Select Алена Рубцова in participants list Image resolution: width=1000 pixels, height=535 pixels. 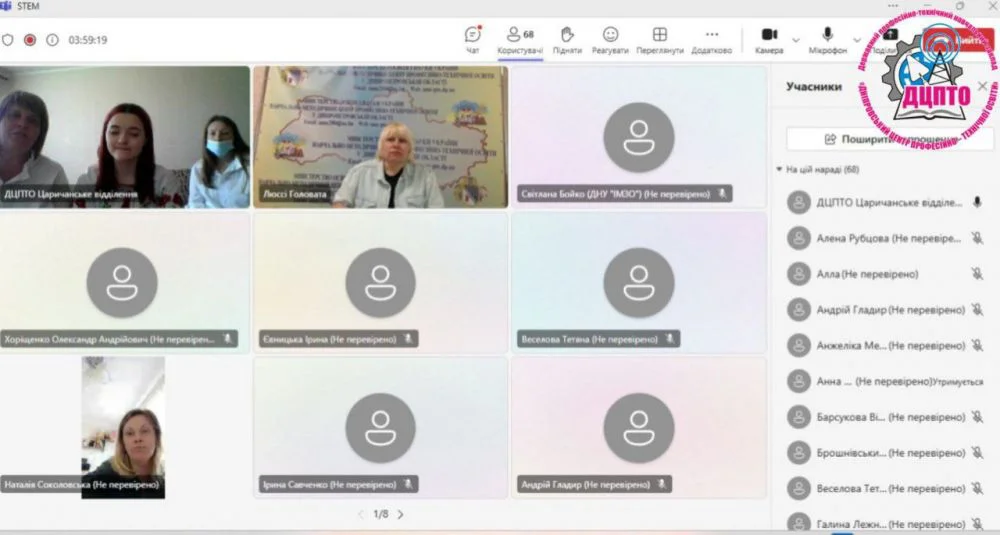point(886,238)
